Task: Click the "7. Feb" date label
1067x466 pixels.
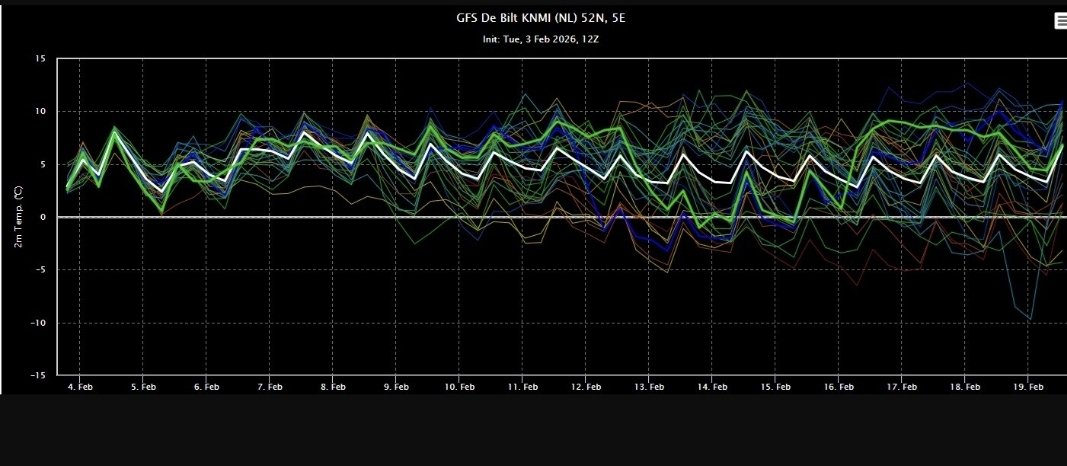Action: click(x=269, y=387)
